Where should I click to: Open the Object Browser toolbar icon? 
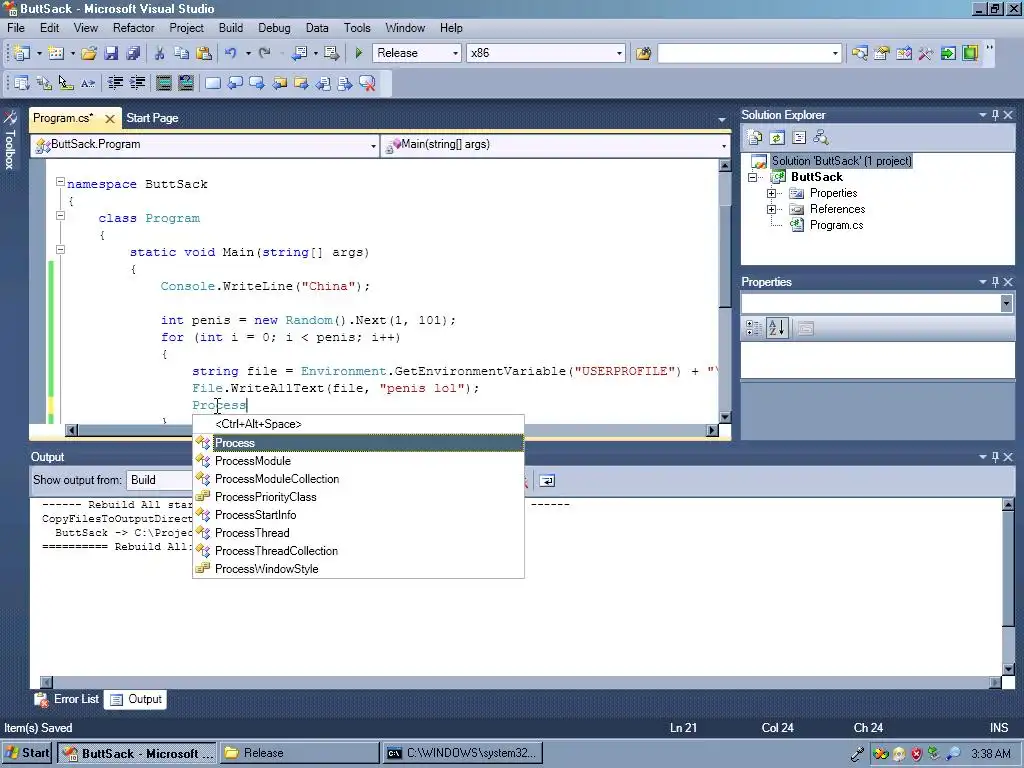(x=904, y=53)
